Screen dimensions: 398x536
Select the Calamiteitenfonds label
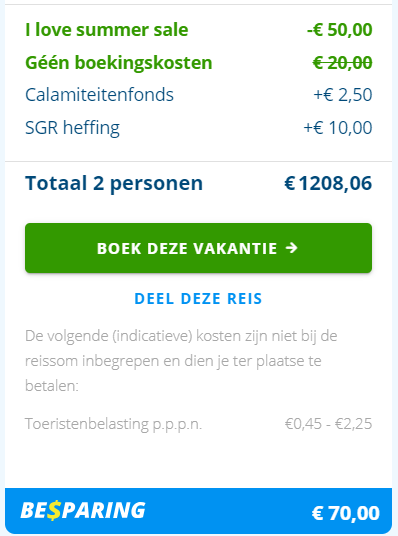point(99,95)
